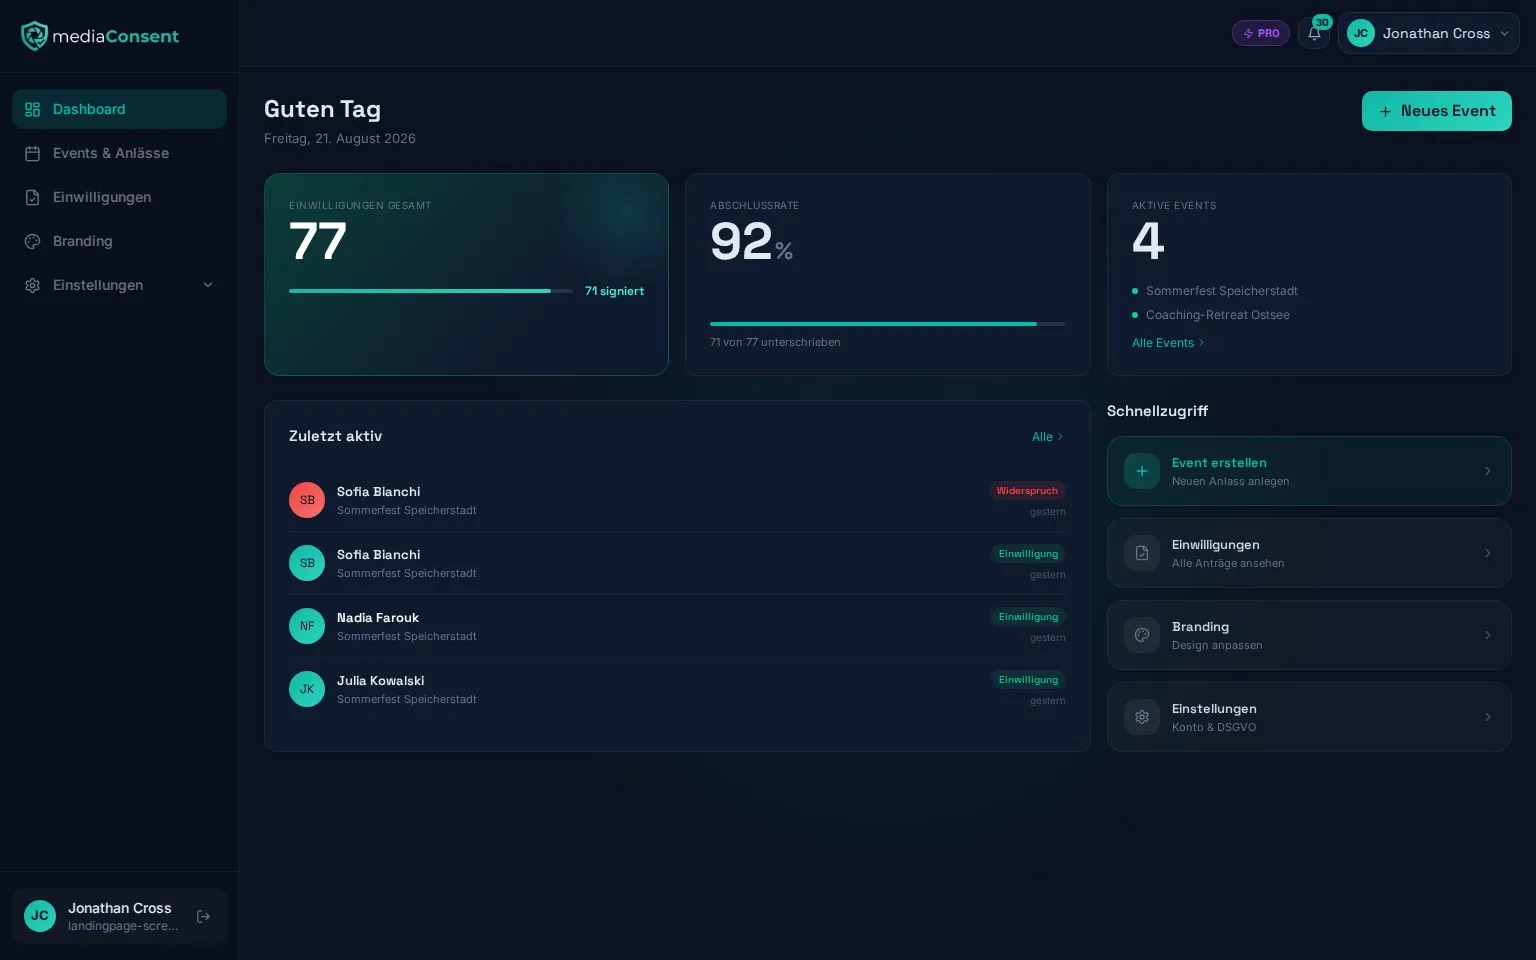Click the Design anpassen subtitle
This screenshot has width=1536, height=960.
1217,645
